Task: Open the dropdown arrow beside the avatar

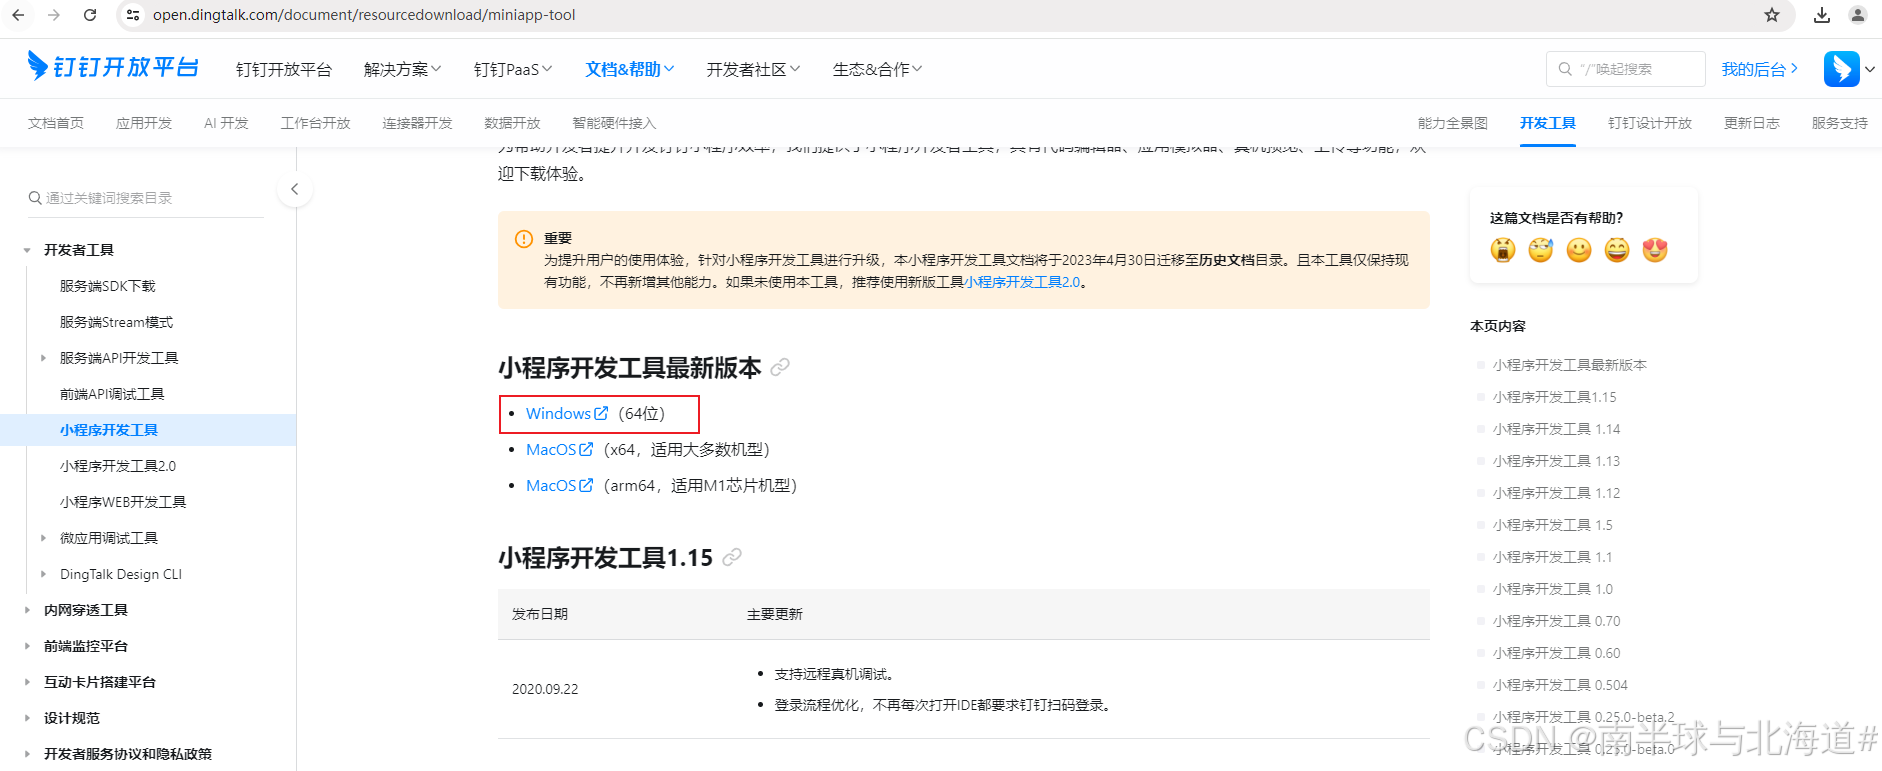Action: point(1870,69)
